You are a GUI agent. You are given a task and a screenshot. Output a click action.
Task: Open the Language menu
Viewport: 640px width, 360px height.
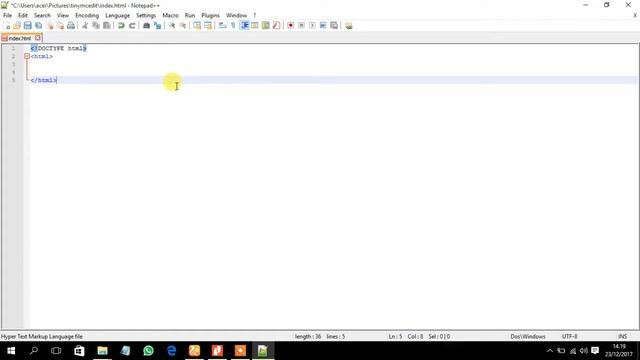click(x=118, y=16)
